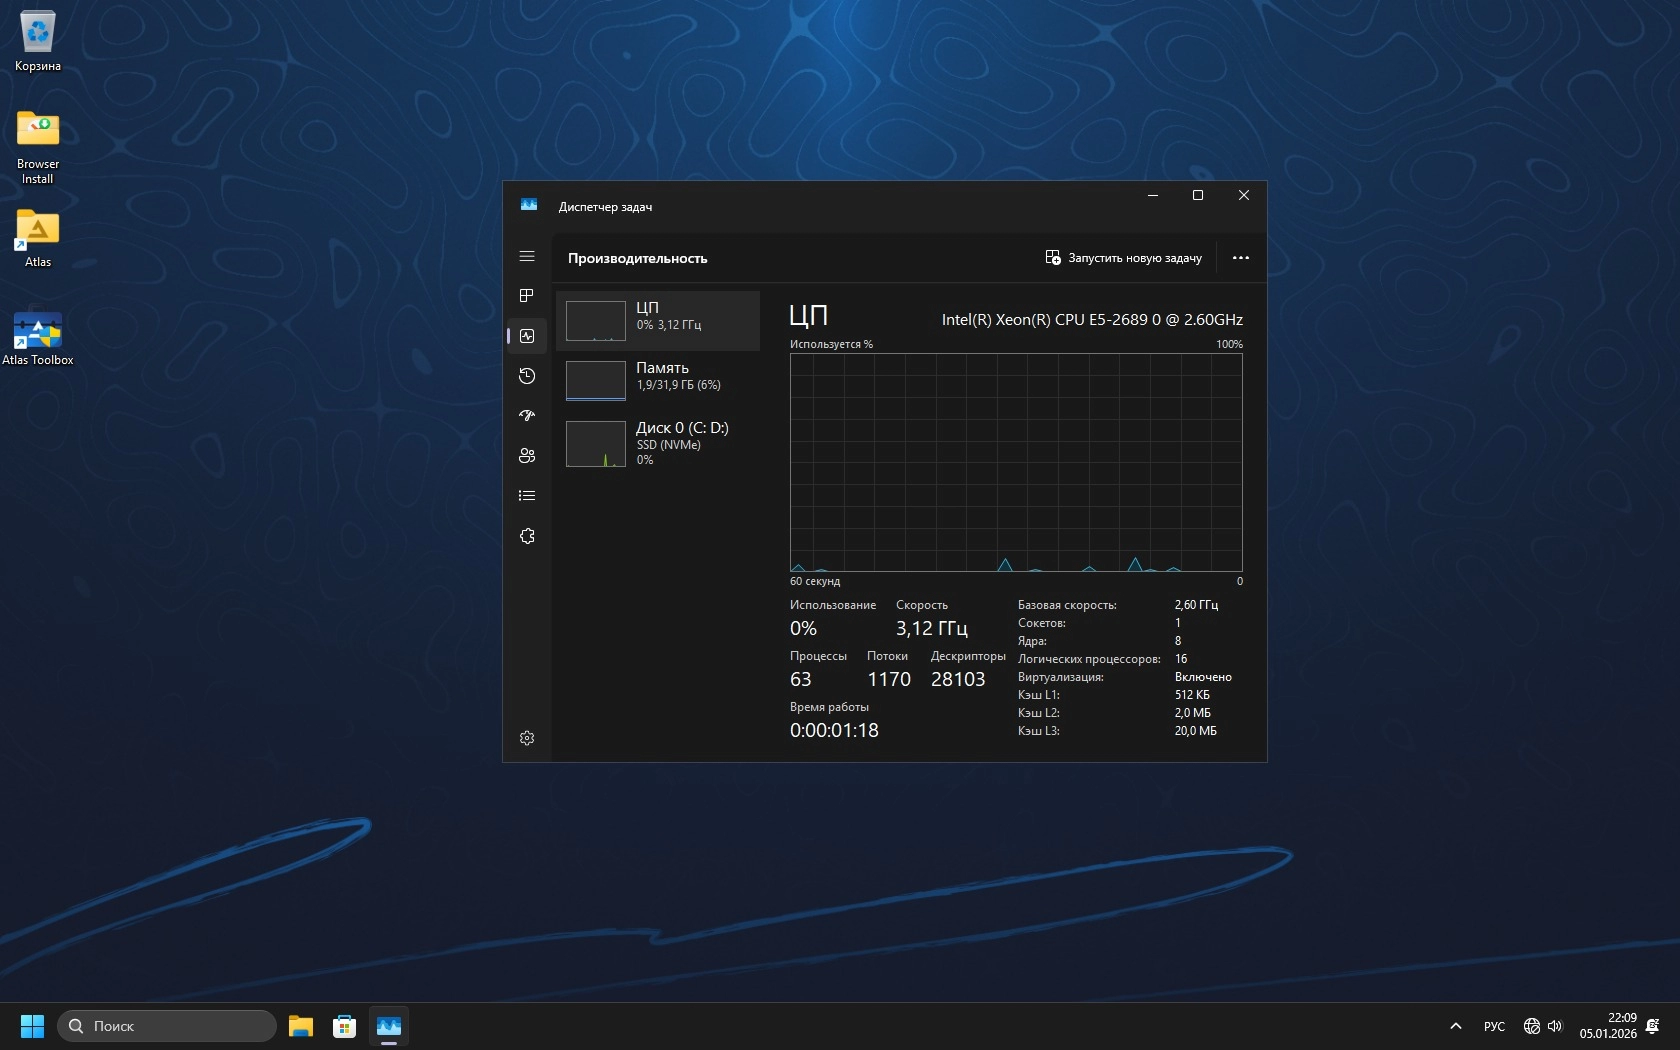The width and height of the screenshot is (1680, 1050).
Task: Open the three-dot more options menu
Action: pos(1241,258)
